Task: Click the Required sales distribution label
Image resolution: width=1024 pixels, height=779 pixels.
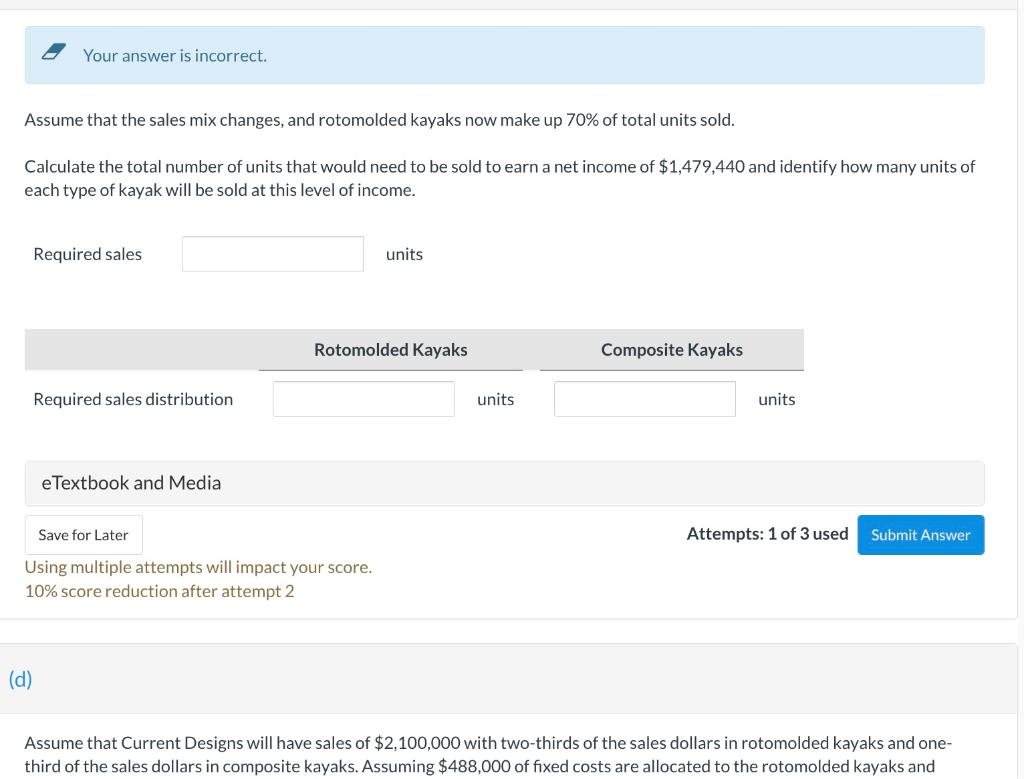Action: click(133, 399)
